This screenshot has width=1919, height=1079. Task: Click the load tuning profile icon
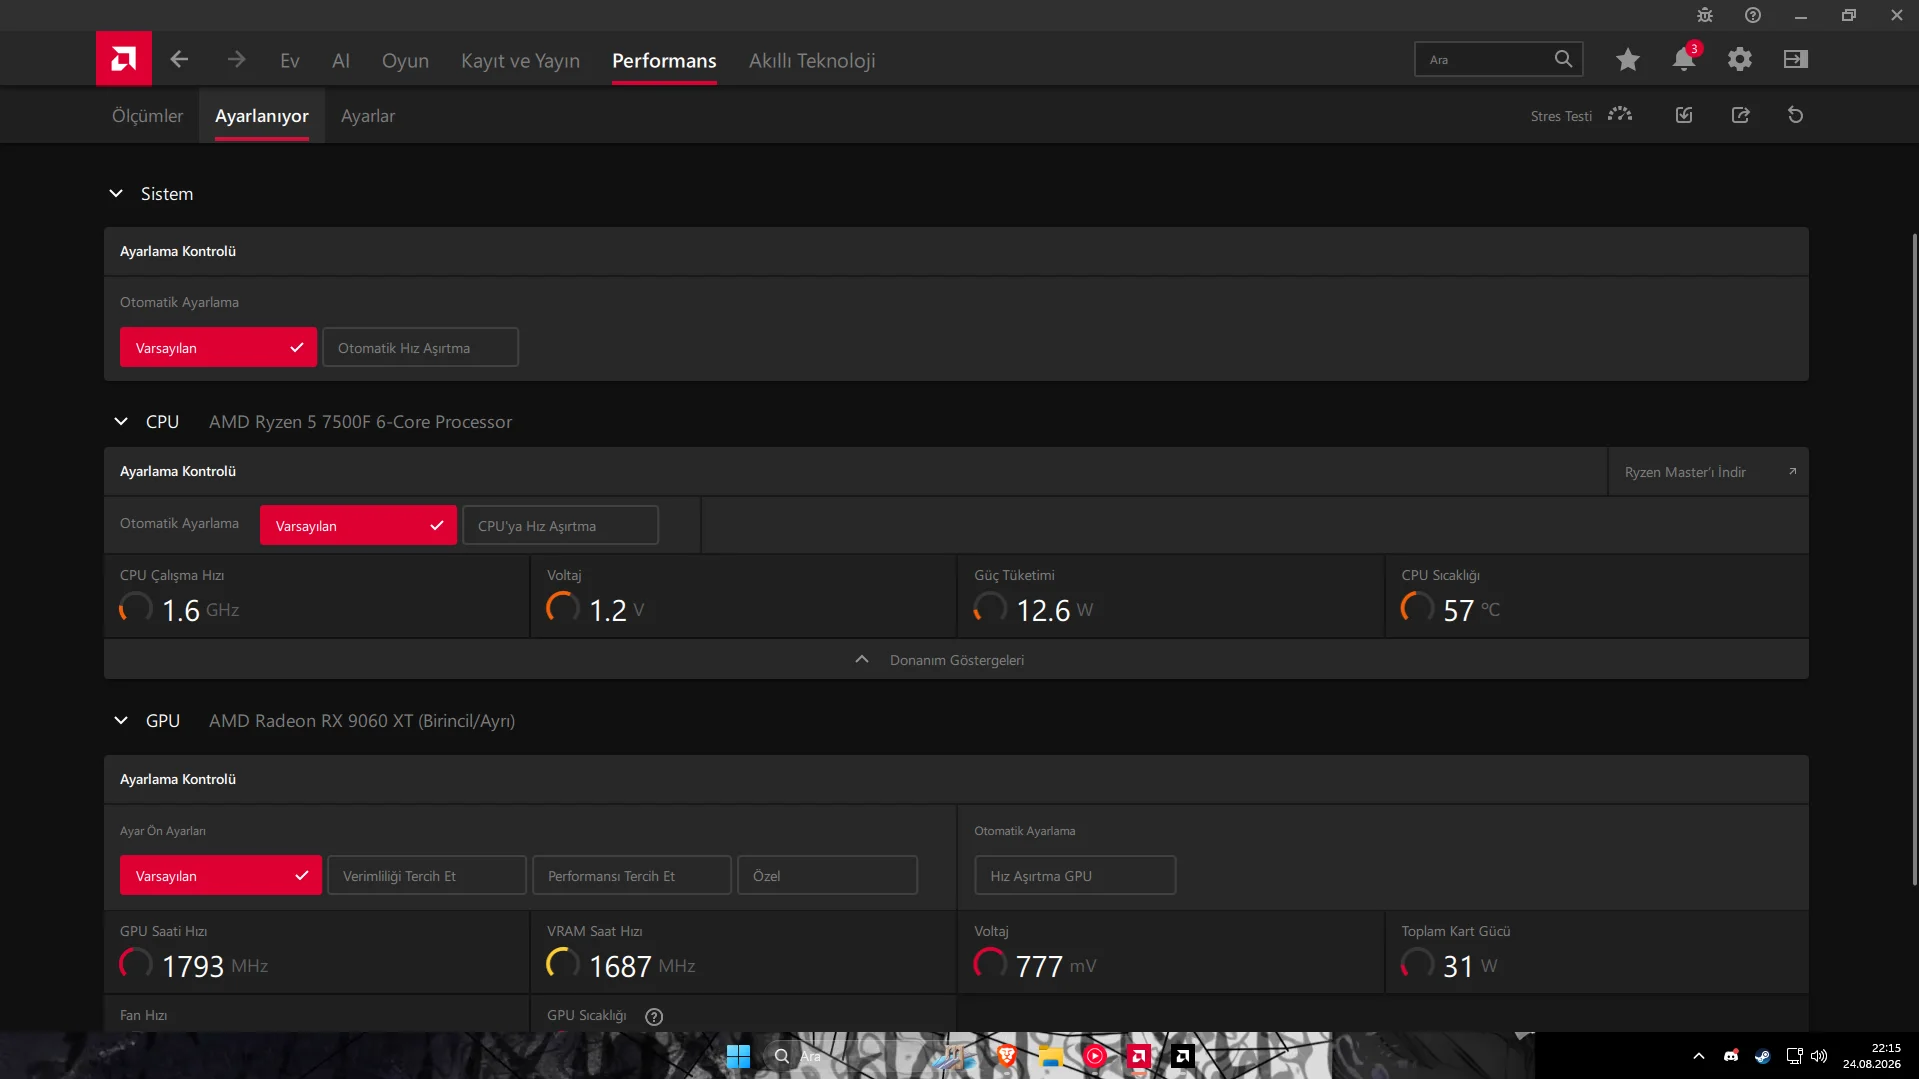click(1684, 115)
